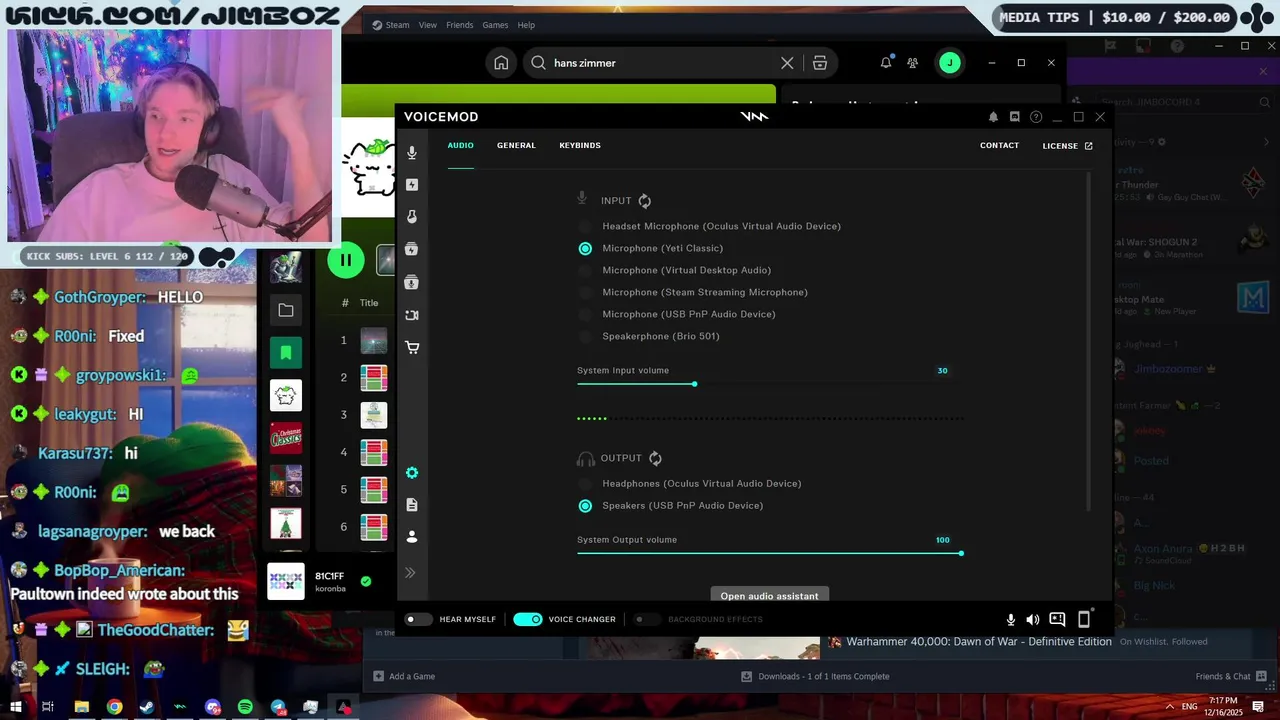
Task: Adjust the System input volume slider
Action: 770,384
